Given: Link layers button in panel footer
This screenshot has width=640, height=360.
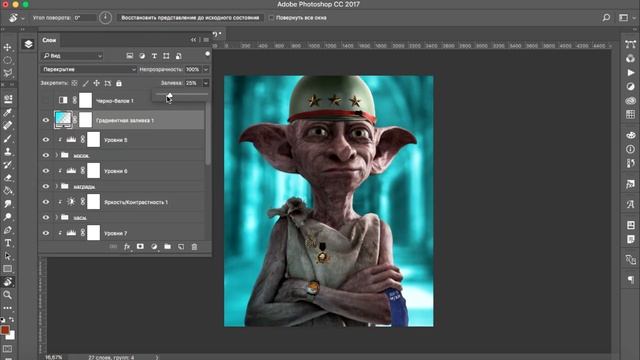Looking at the screenshot, I should [113, 247].
